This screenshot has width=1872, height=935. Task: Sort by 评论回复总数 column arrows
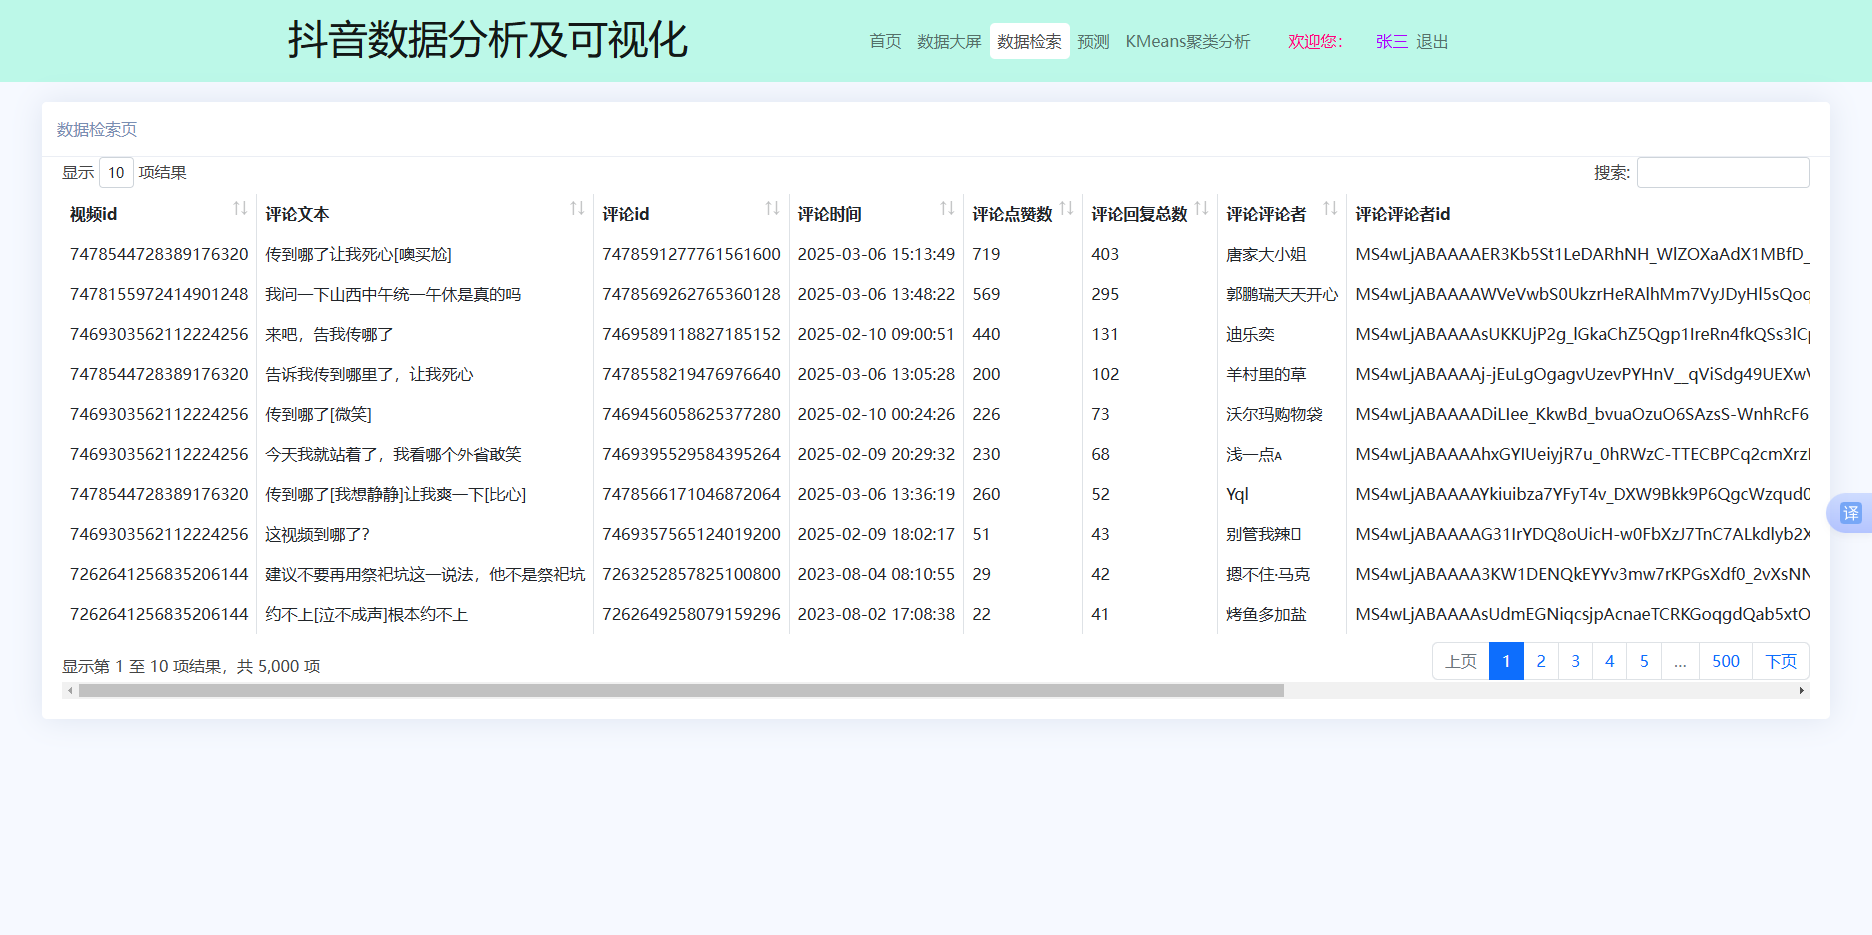tap(1201, 208)
